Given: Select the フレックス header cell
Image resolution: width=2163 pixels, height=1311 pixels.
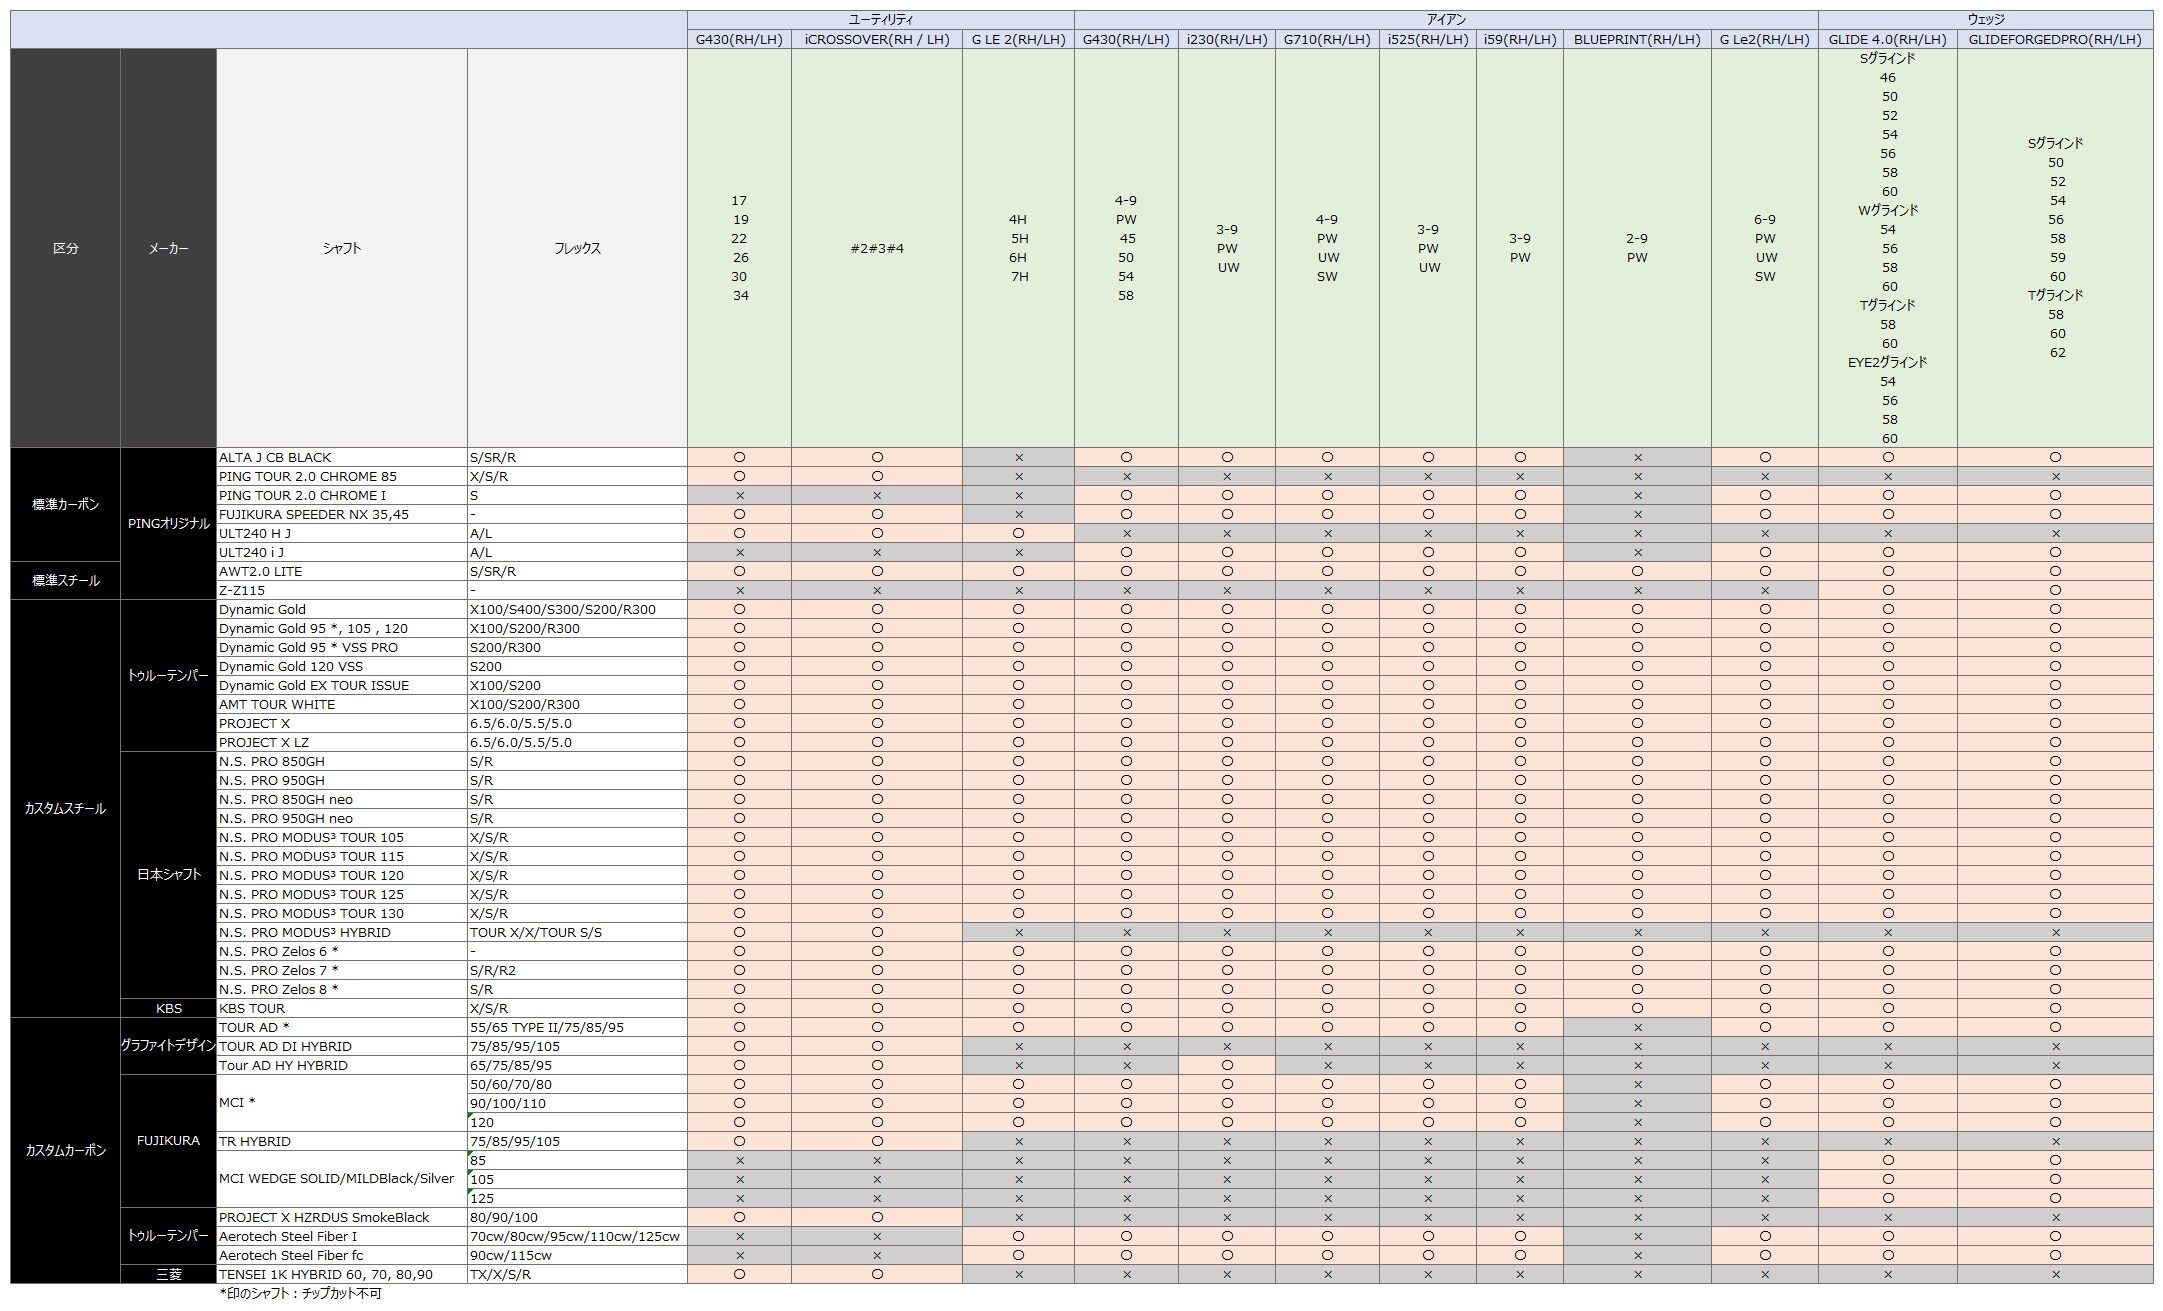Looking at the screenshot, I should 578,248.
